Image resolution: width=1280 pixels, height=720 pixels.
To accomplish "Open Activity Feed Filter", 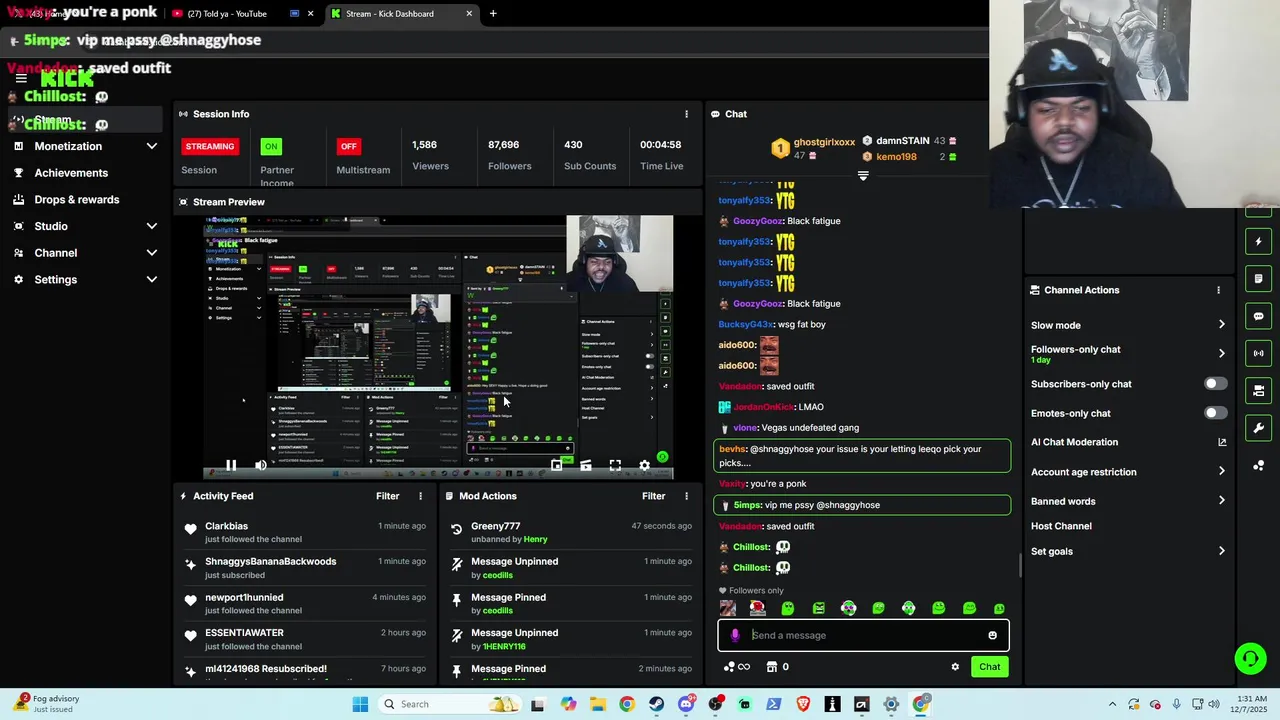I will coord(387,496).
